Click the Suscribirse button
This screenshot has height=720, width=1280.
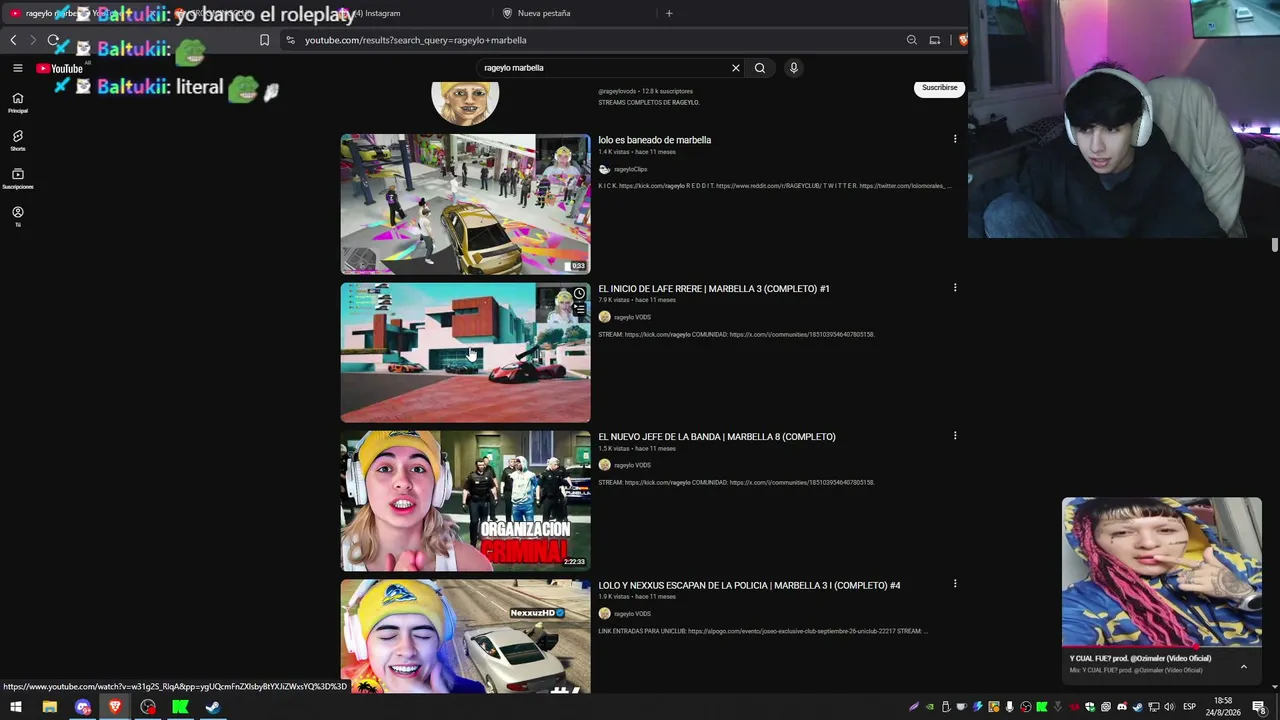point(939,88)
